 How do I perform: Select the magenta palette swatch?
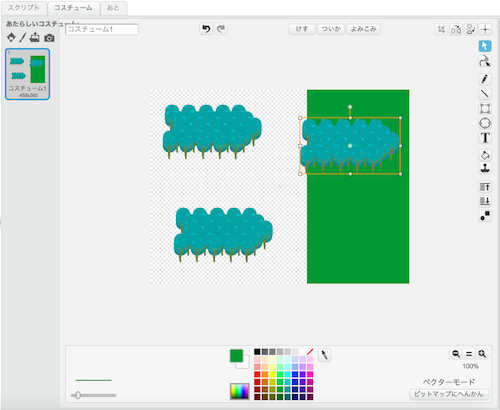[310, 374]
